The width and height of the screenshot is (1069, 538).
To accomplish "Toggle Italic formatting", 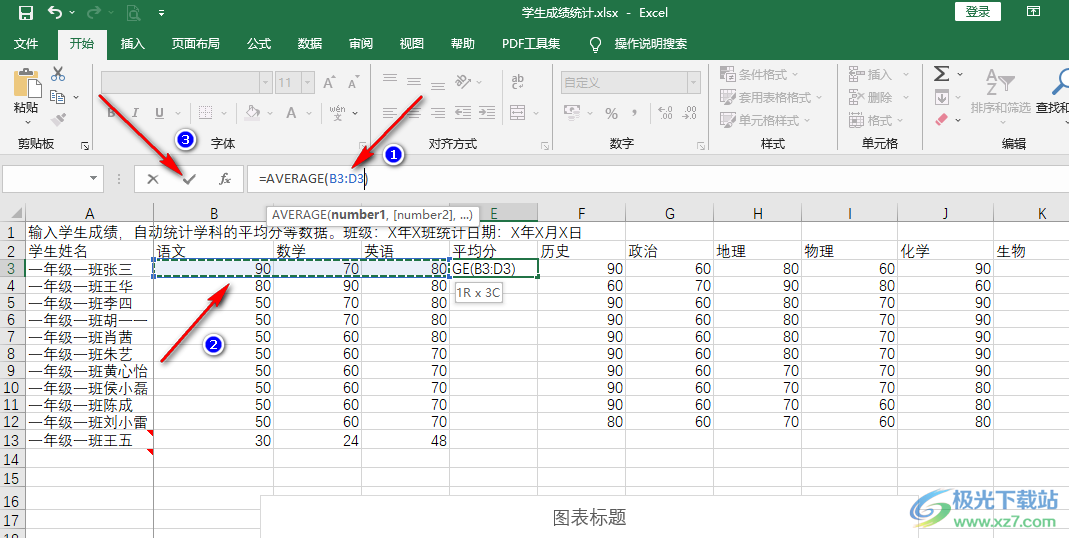I will tap(135, 113).
